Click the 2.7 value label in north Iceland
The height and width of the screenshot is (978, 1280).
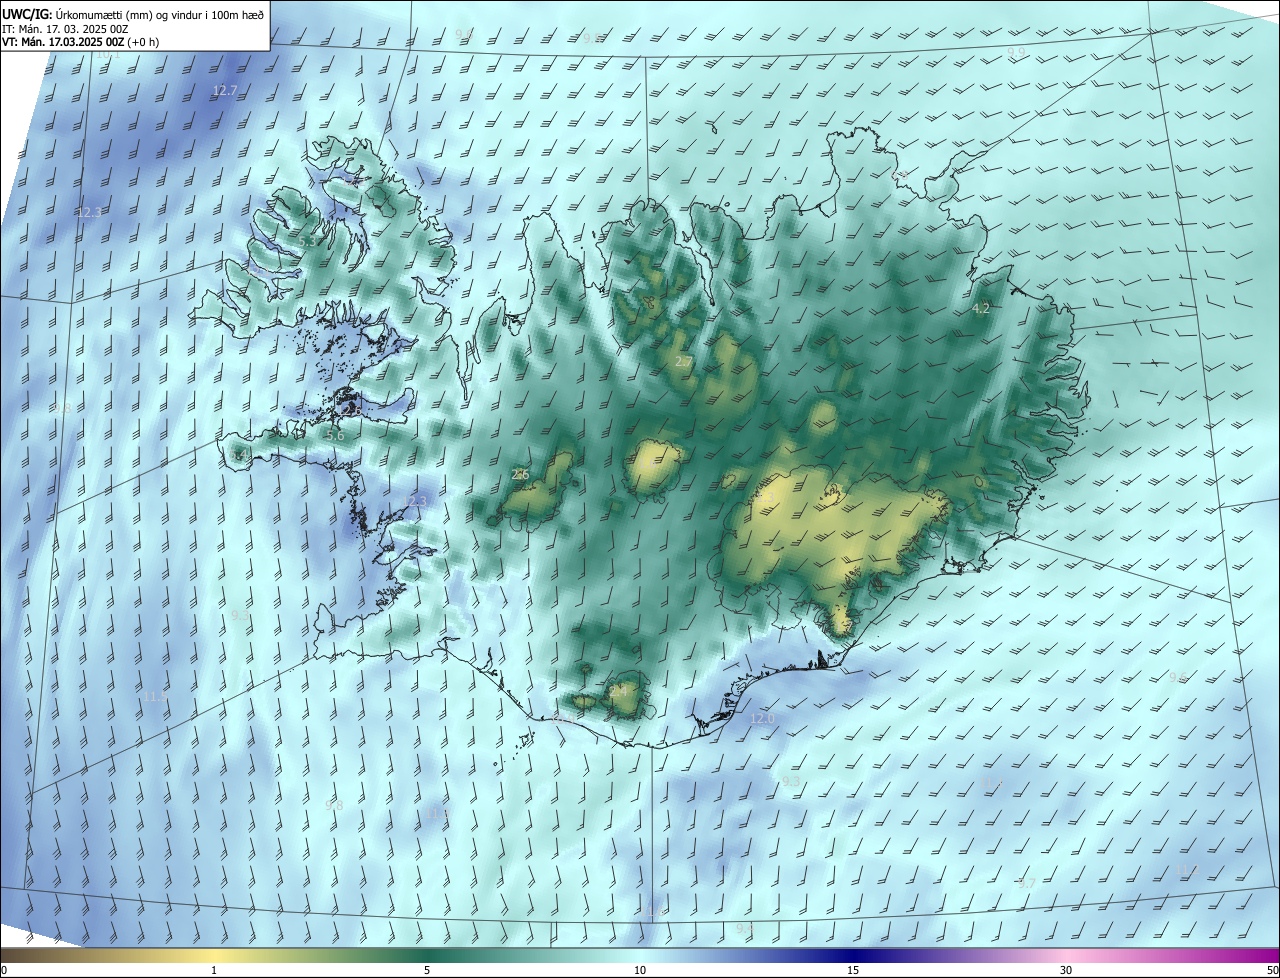(x=684, y=361)
